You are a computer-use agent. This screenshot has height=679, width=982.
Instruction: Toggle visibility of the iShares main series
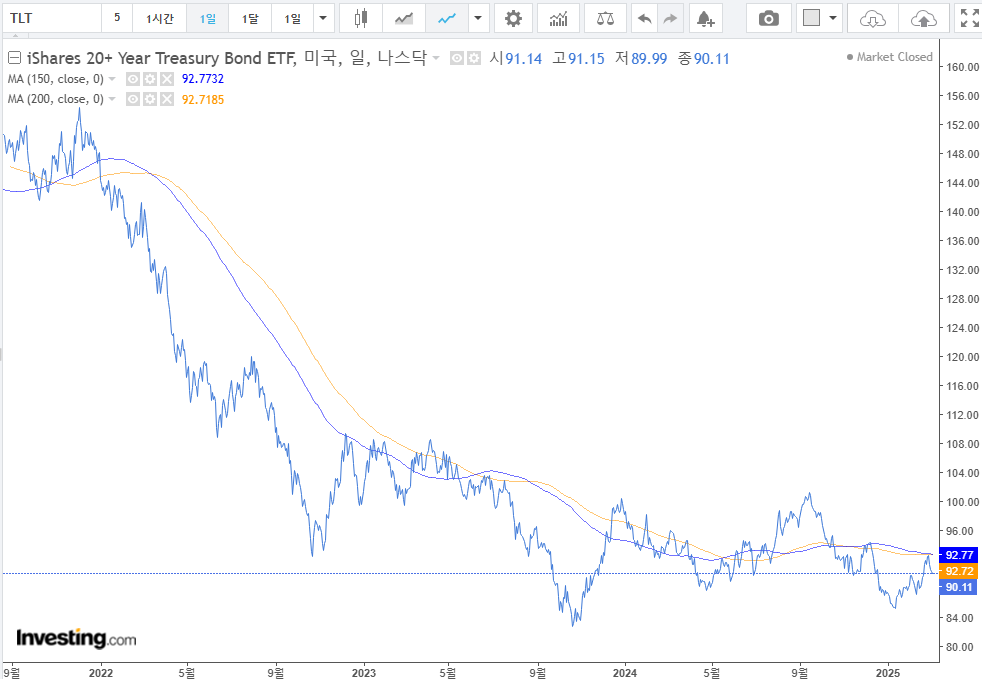click(457, 58)
